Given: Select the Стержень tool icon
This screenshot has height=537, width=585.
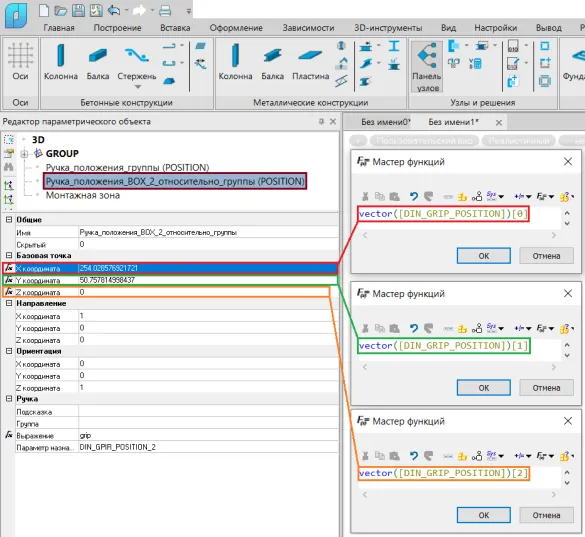Looking at the screenshot, I should [x=137, y=55].
